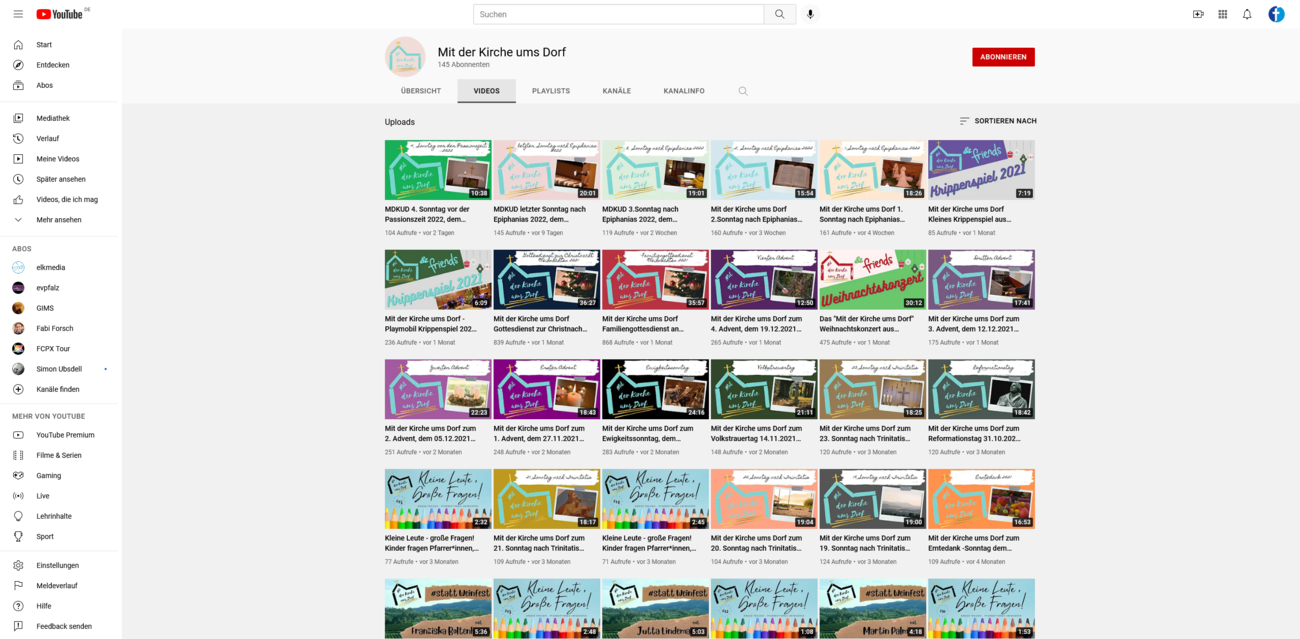Viewport: 1300px width, 639px height.
Task: Open YouTube apps grid
Action: (1222, 14)
